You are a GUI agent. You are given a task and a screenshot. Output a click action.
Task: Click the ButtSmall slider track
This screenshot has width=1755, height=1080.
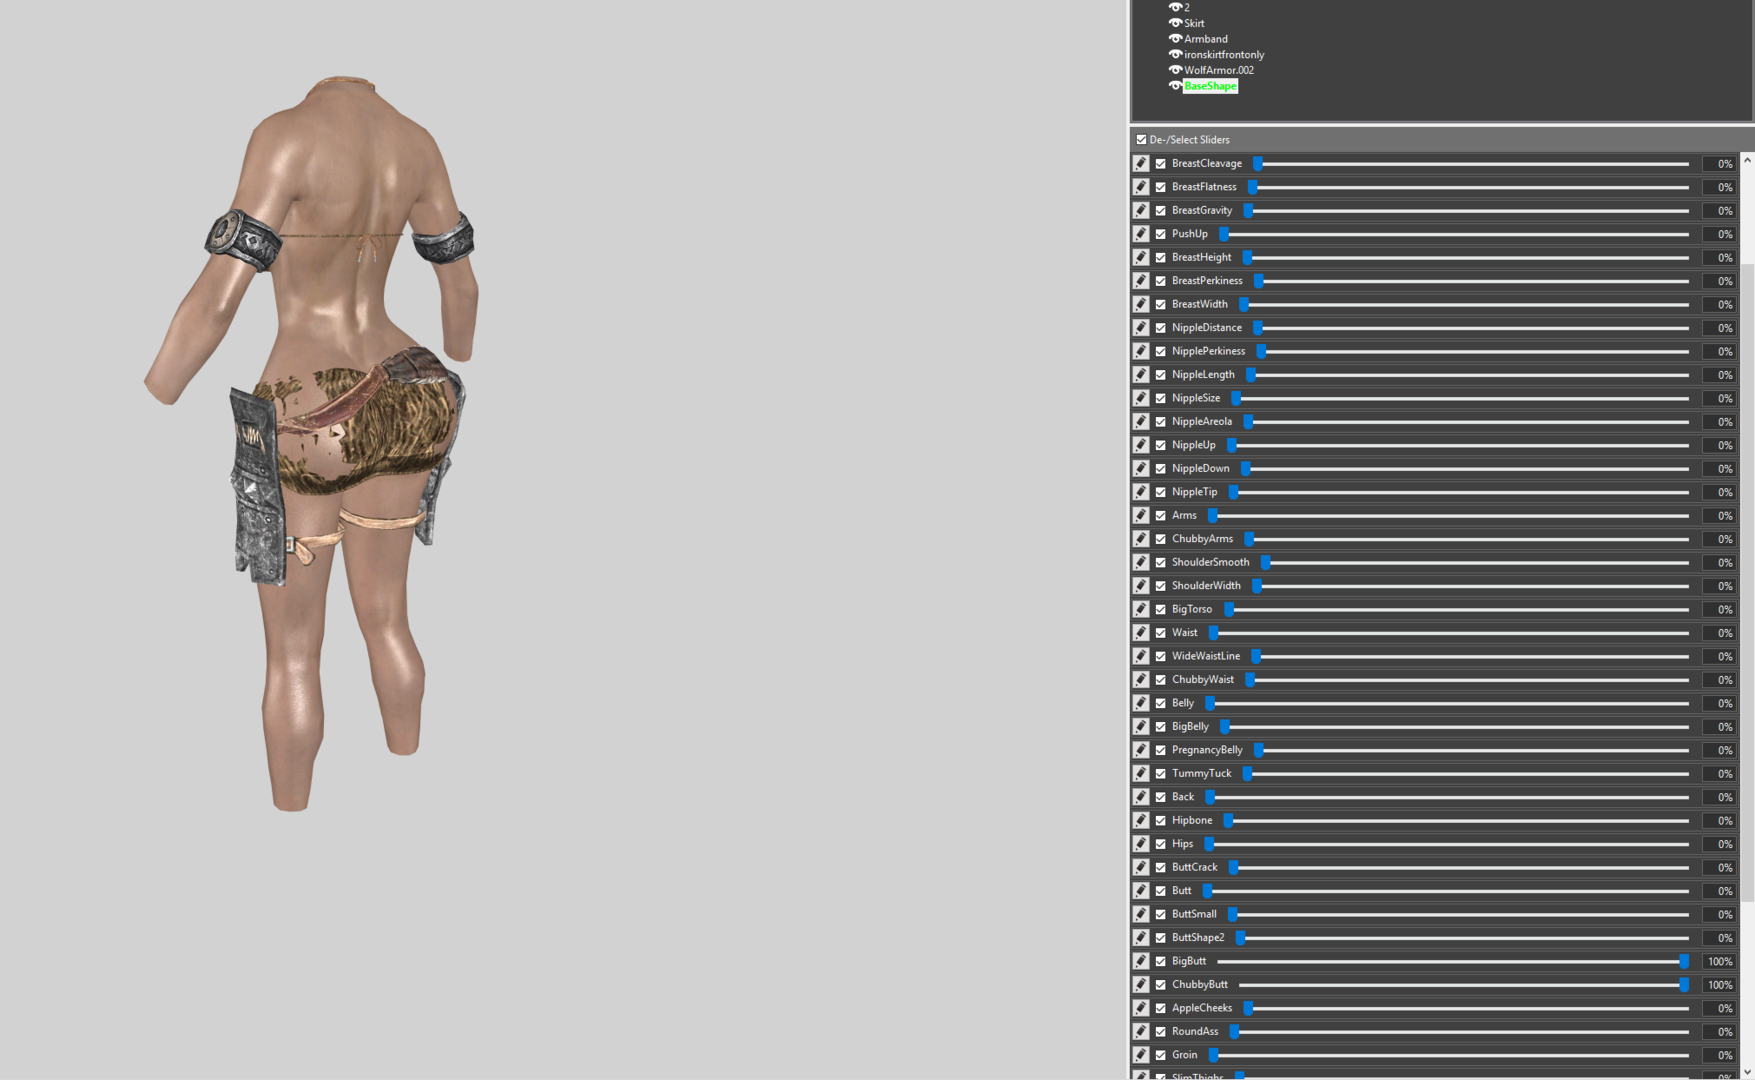point(1460,914)
